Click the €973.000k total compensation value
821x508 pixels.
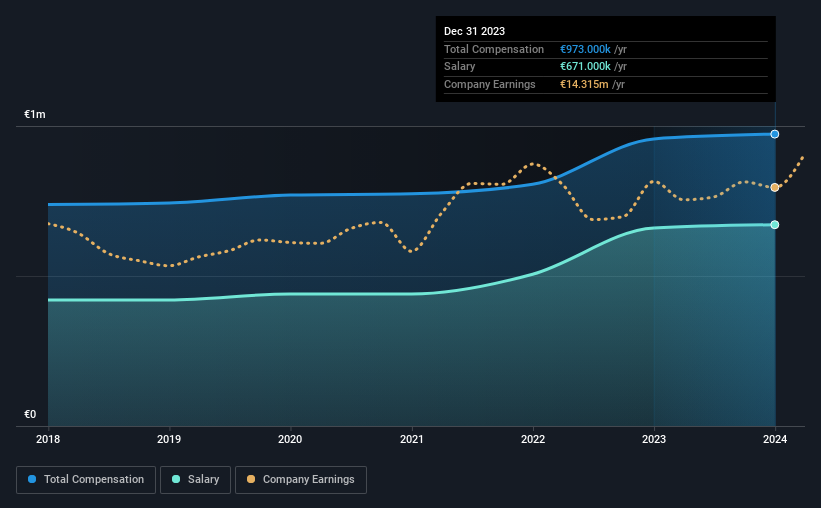[585, 49]
